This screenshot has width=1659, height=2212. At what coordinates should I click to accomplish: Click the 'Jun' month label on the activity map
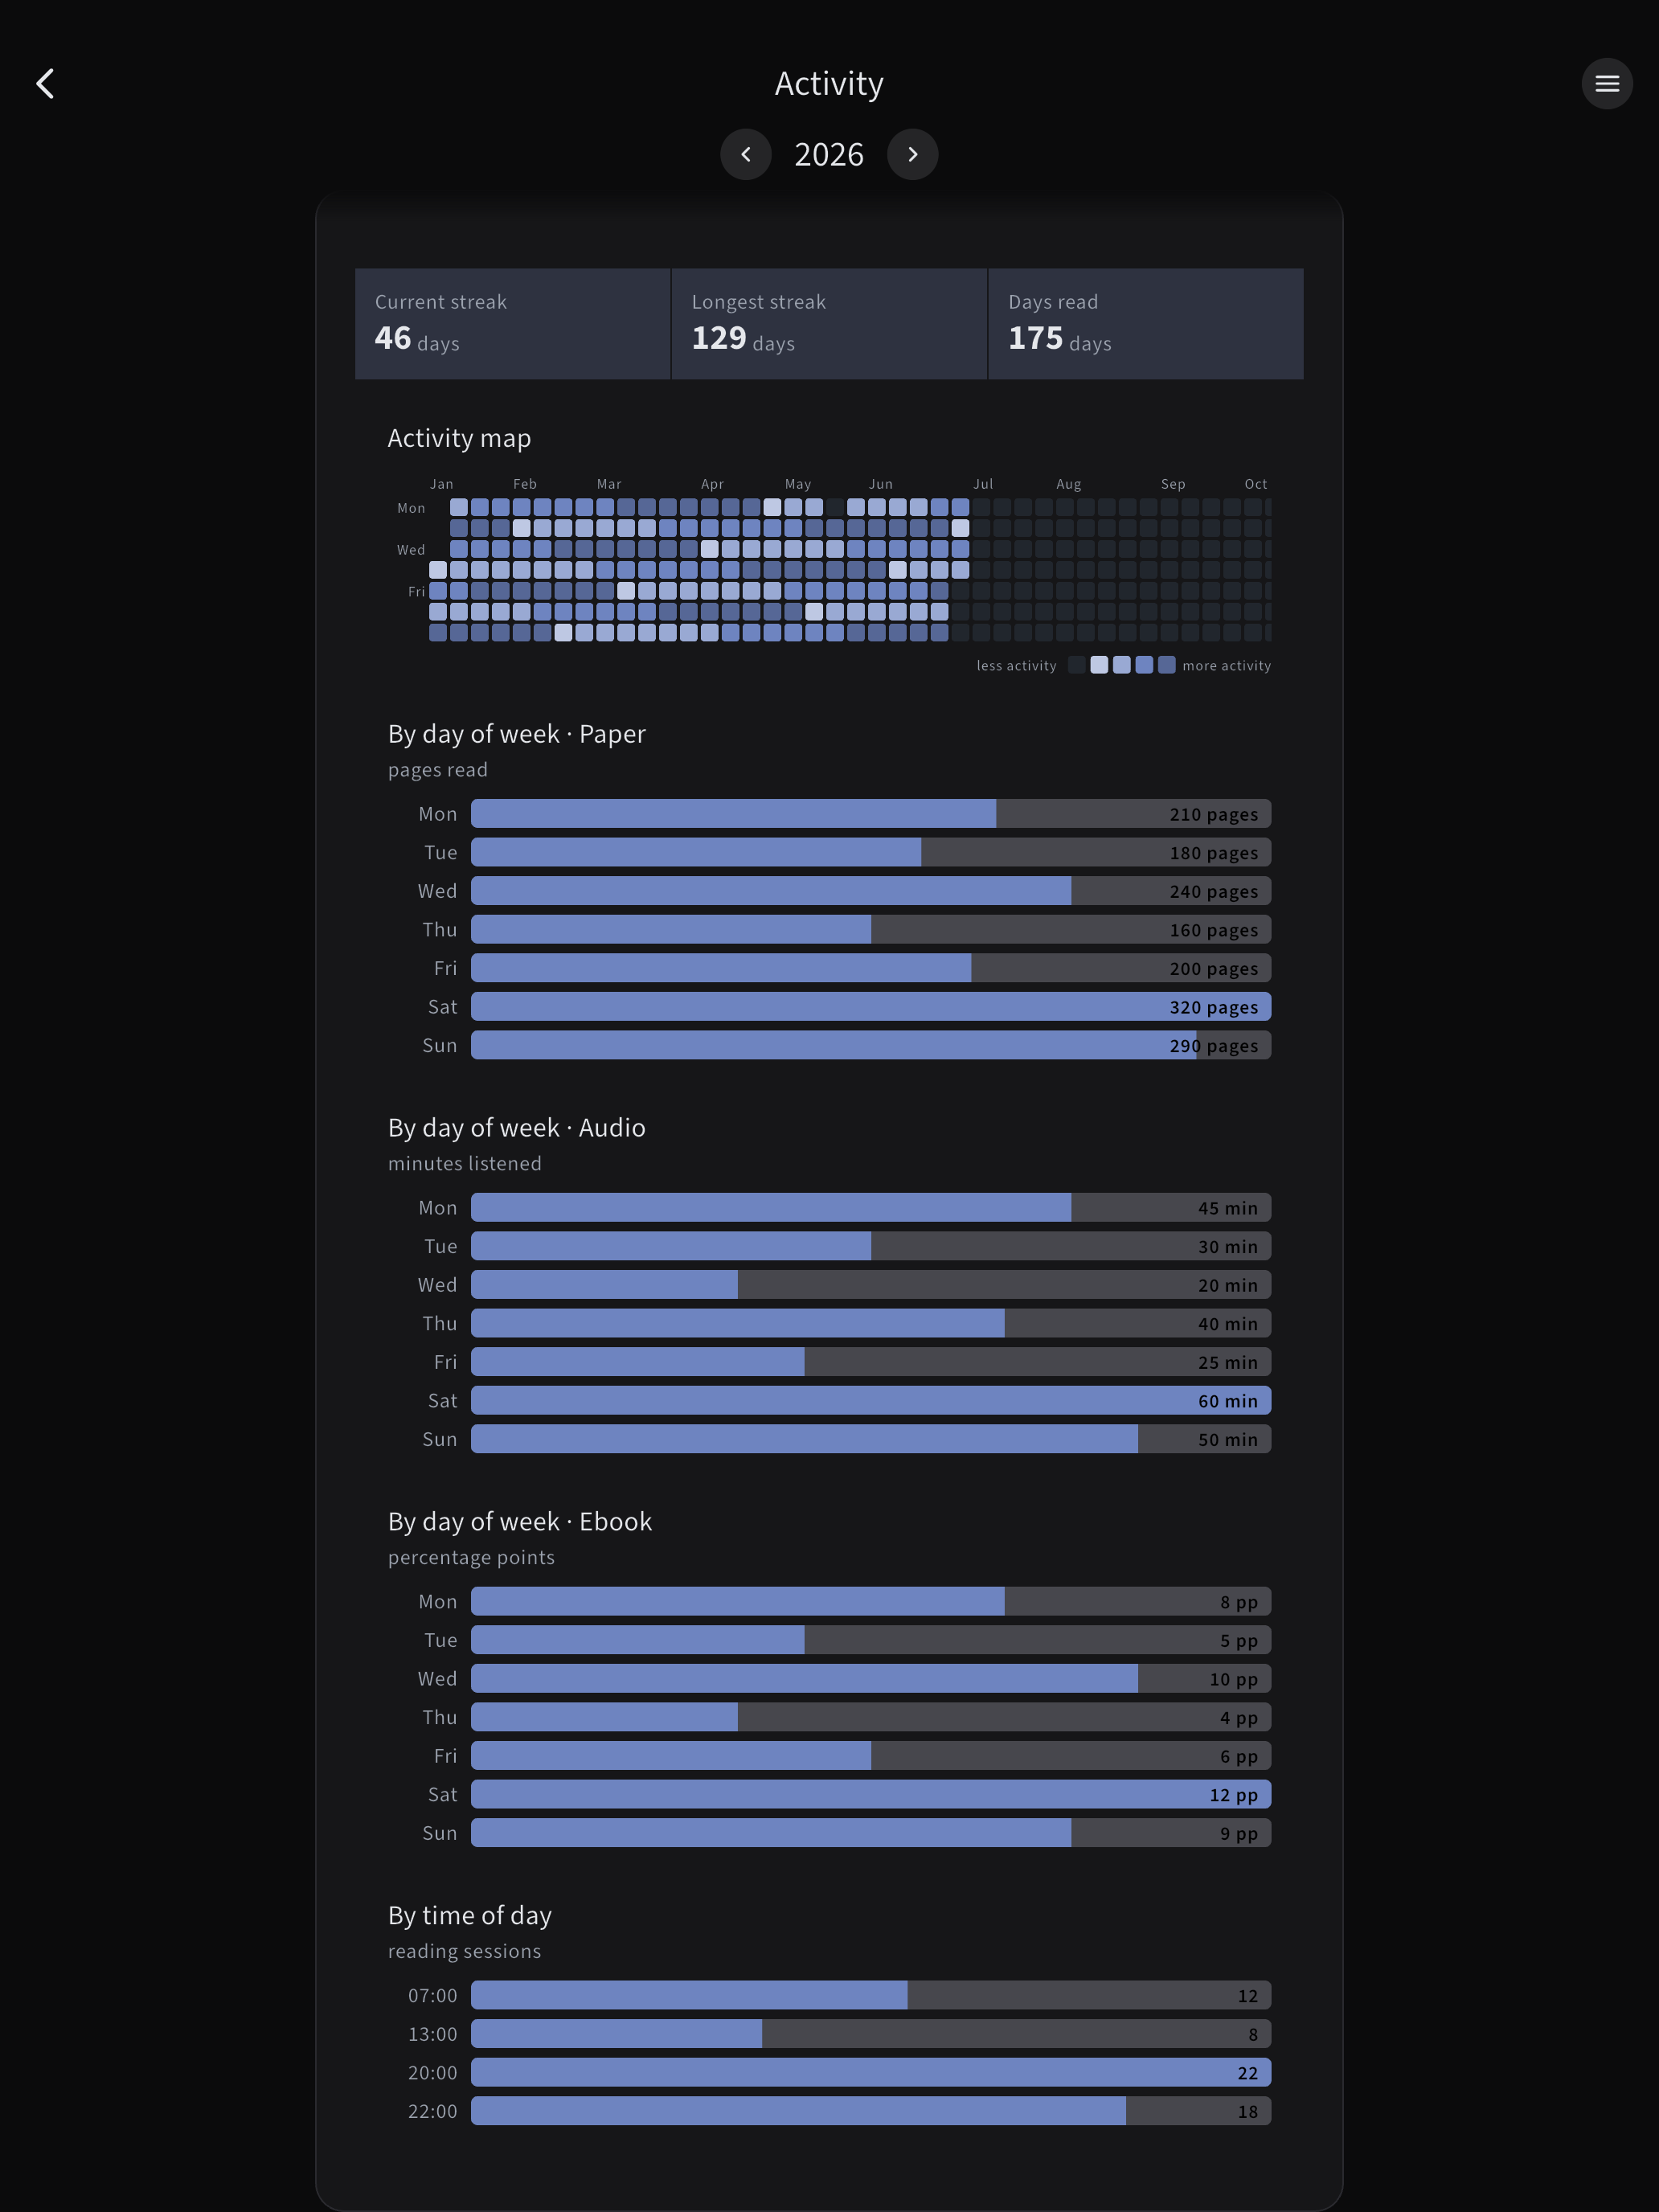point(881,484)
